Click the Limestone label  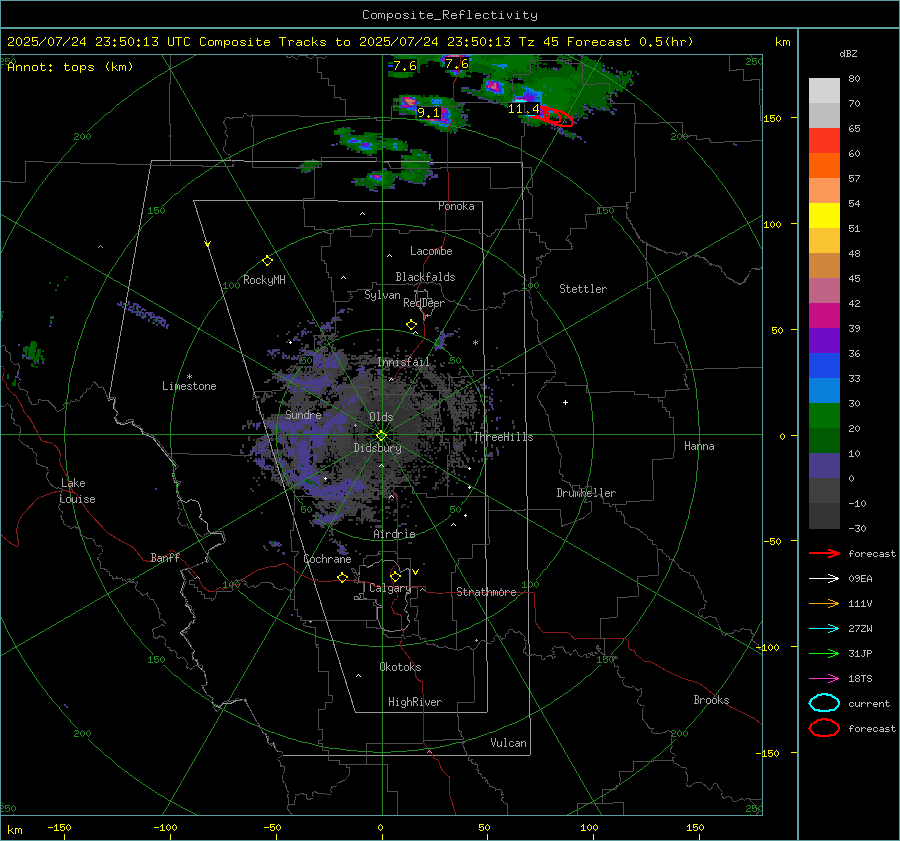click(x=189, y=386)
